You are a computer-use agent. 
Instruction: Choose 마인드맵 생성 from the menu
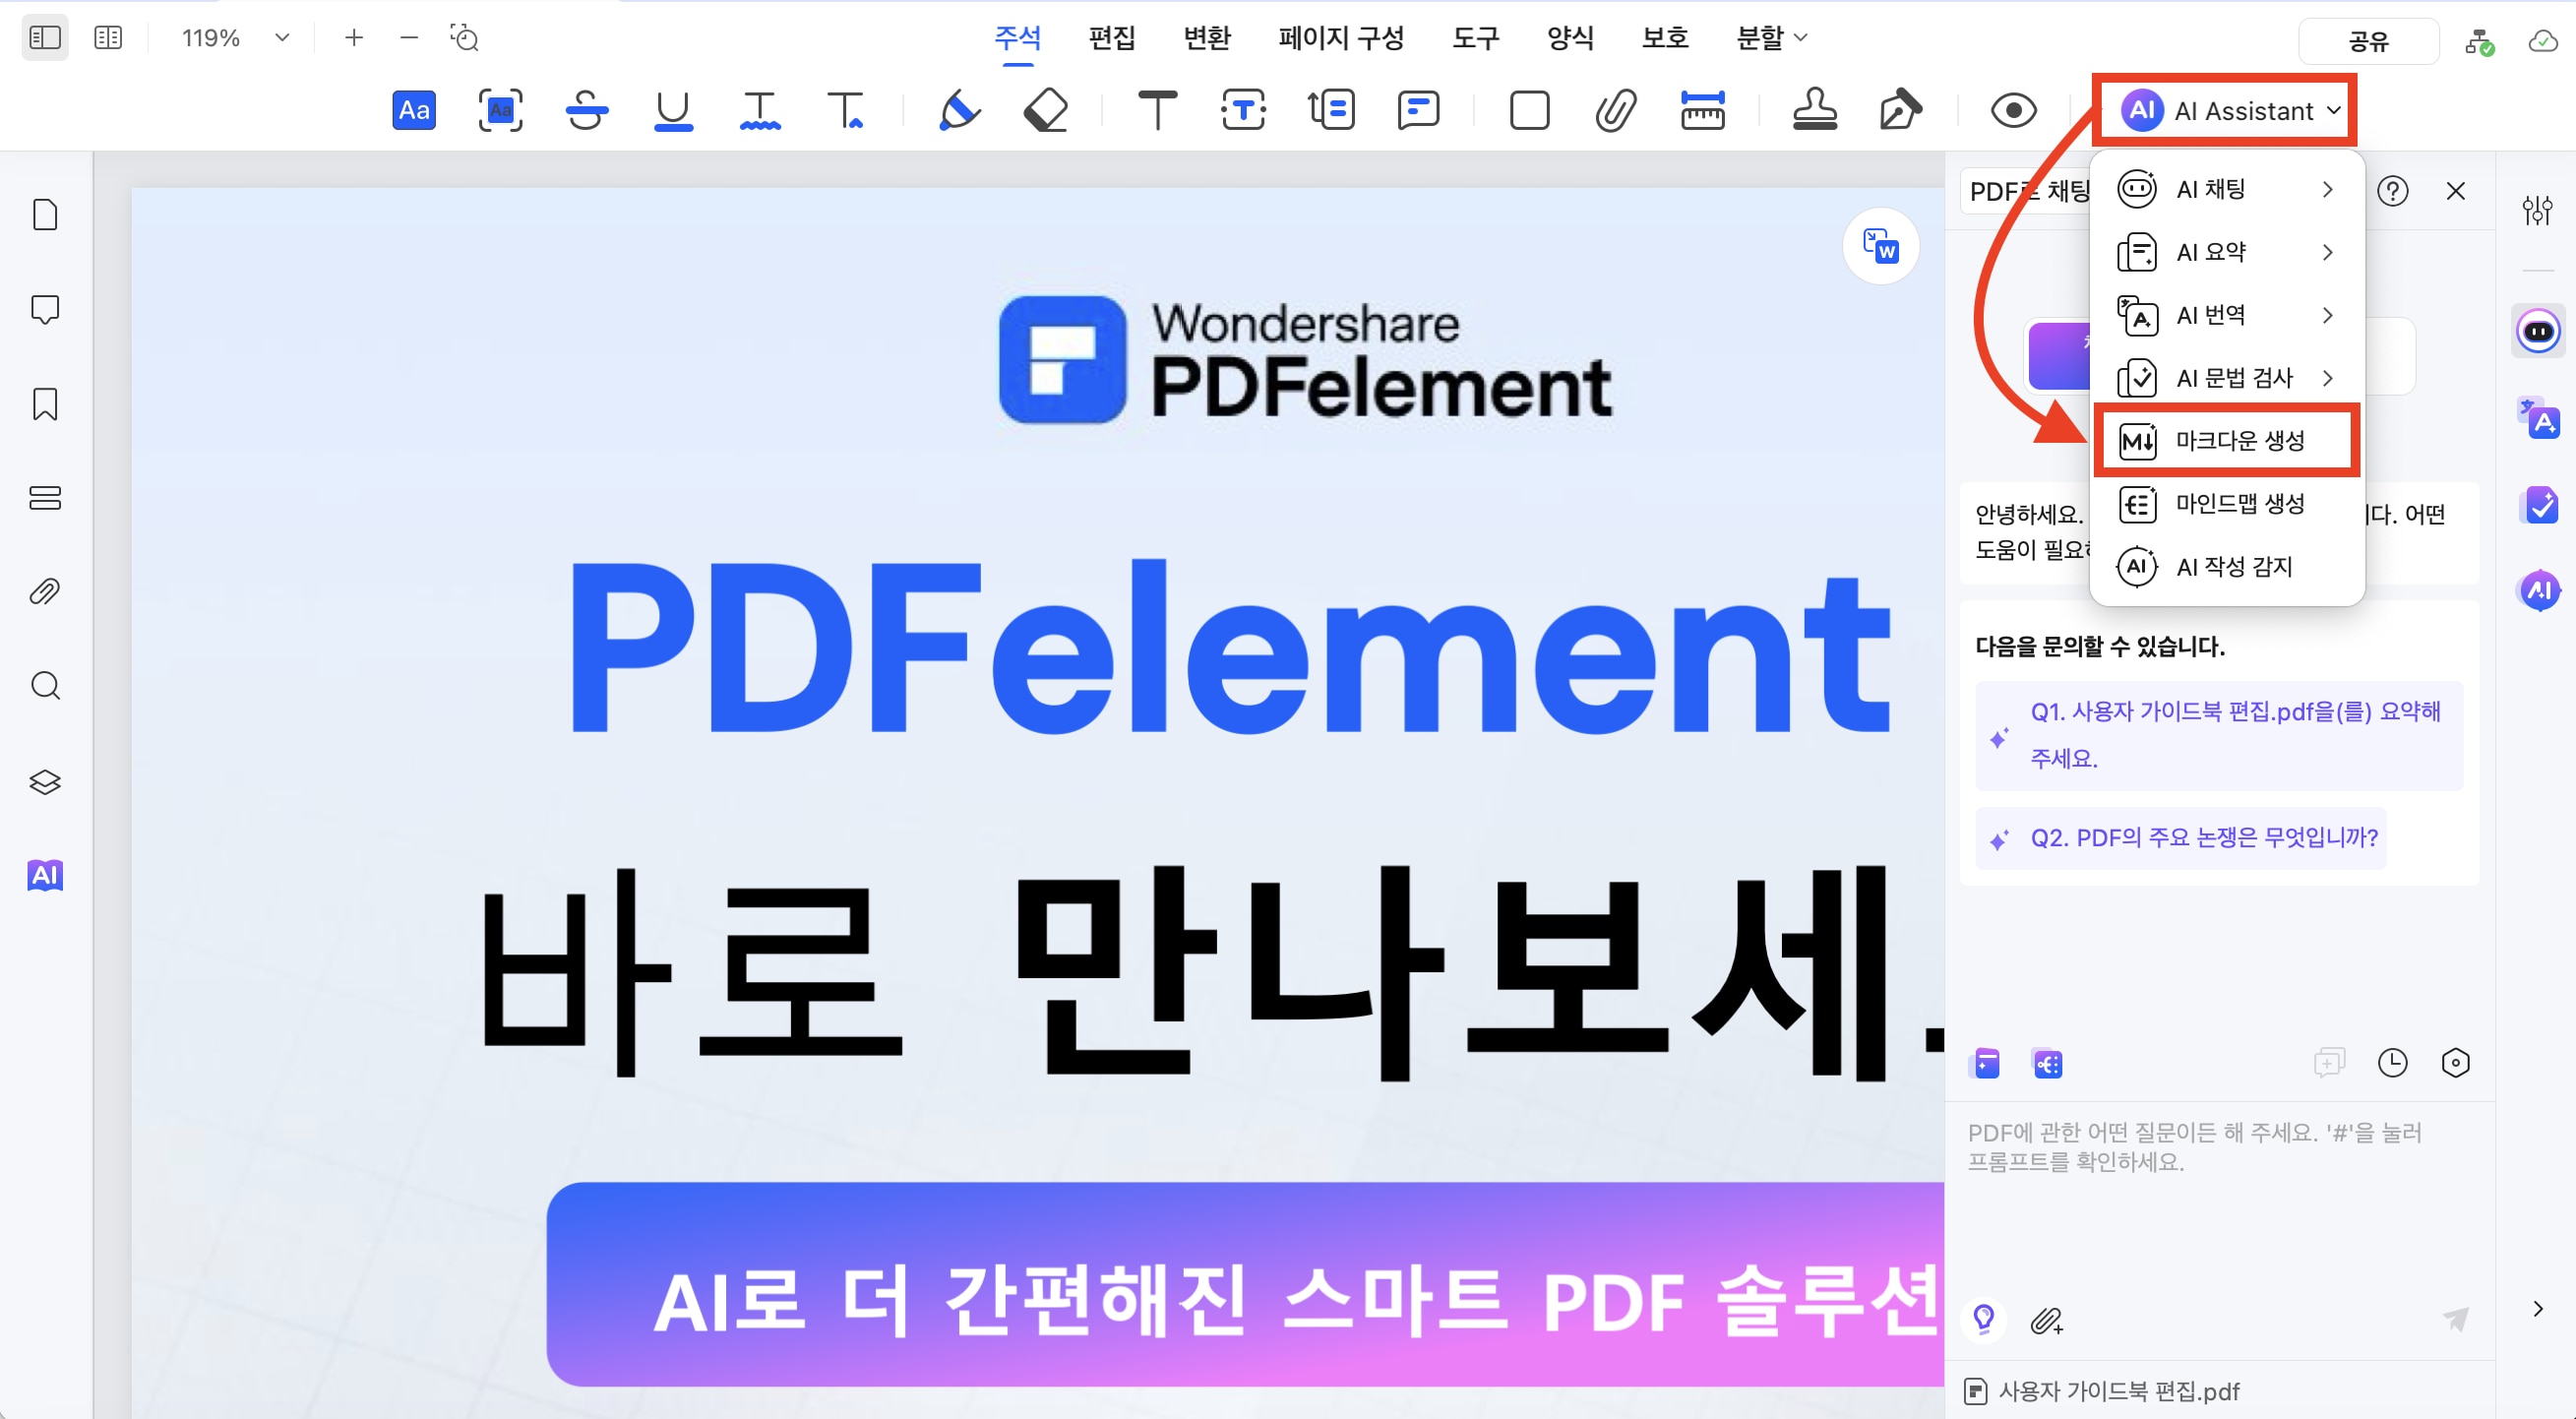2227,503
